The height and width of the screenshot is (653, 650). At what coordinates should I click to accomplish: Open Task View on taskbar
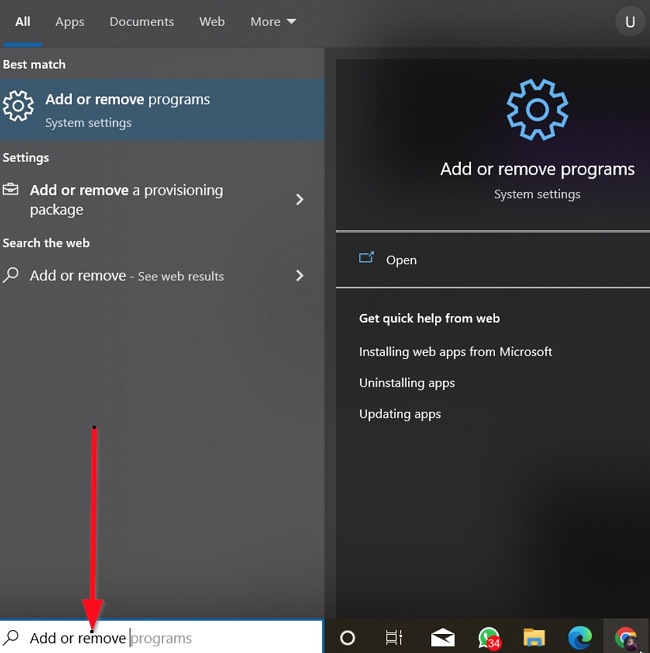393,638
